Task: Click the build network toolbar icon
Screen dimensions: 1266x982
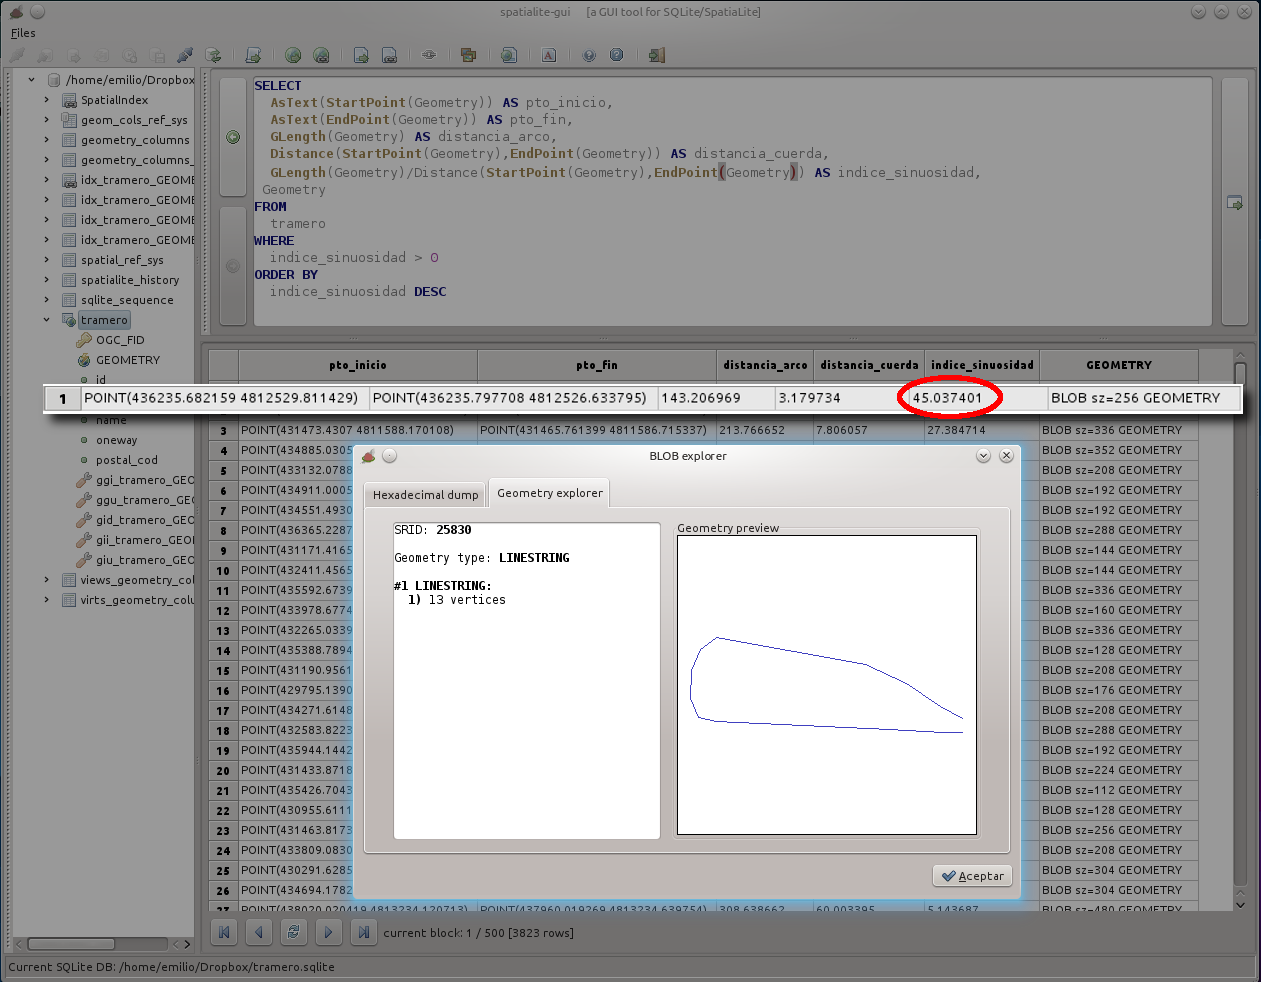Action: [x=429, y=55]
